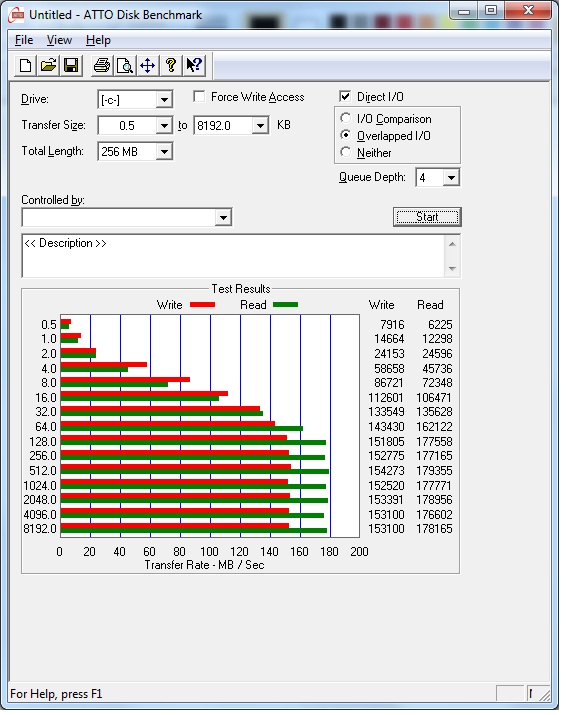Open the View menu
This screenshot has height=715, width=566.
(x=59, y=40)
